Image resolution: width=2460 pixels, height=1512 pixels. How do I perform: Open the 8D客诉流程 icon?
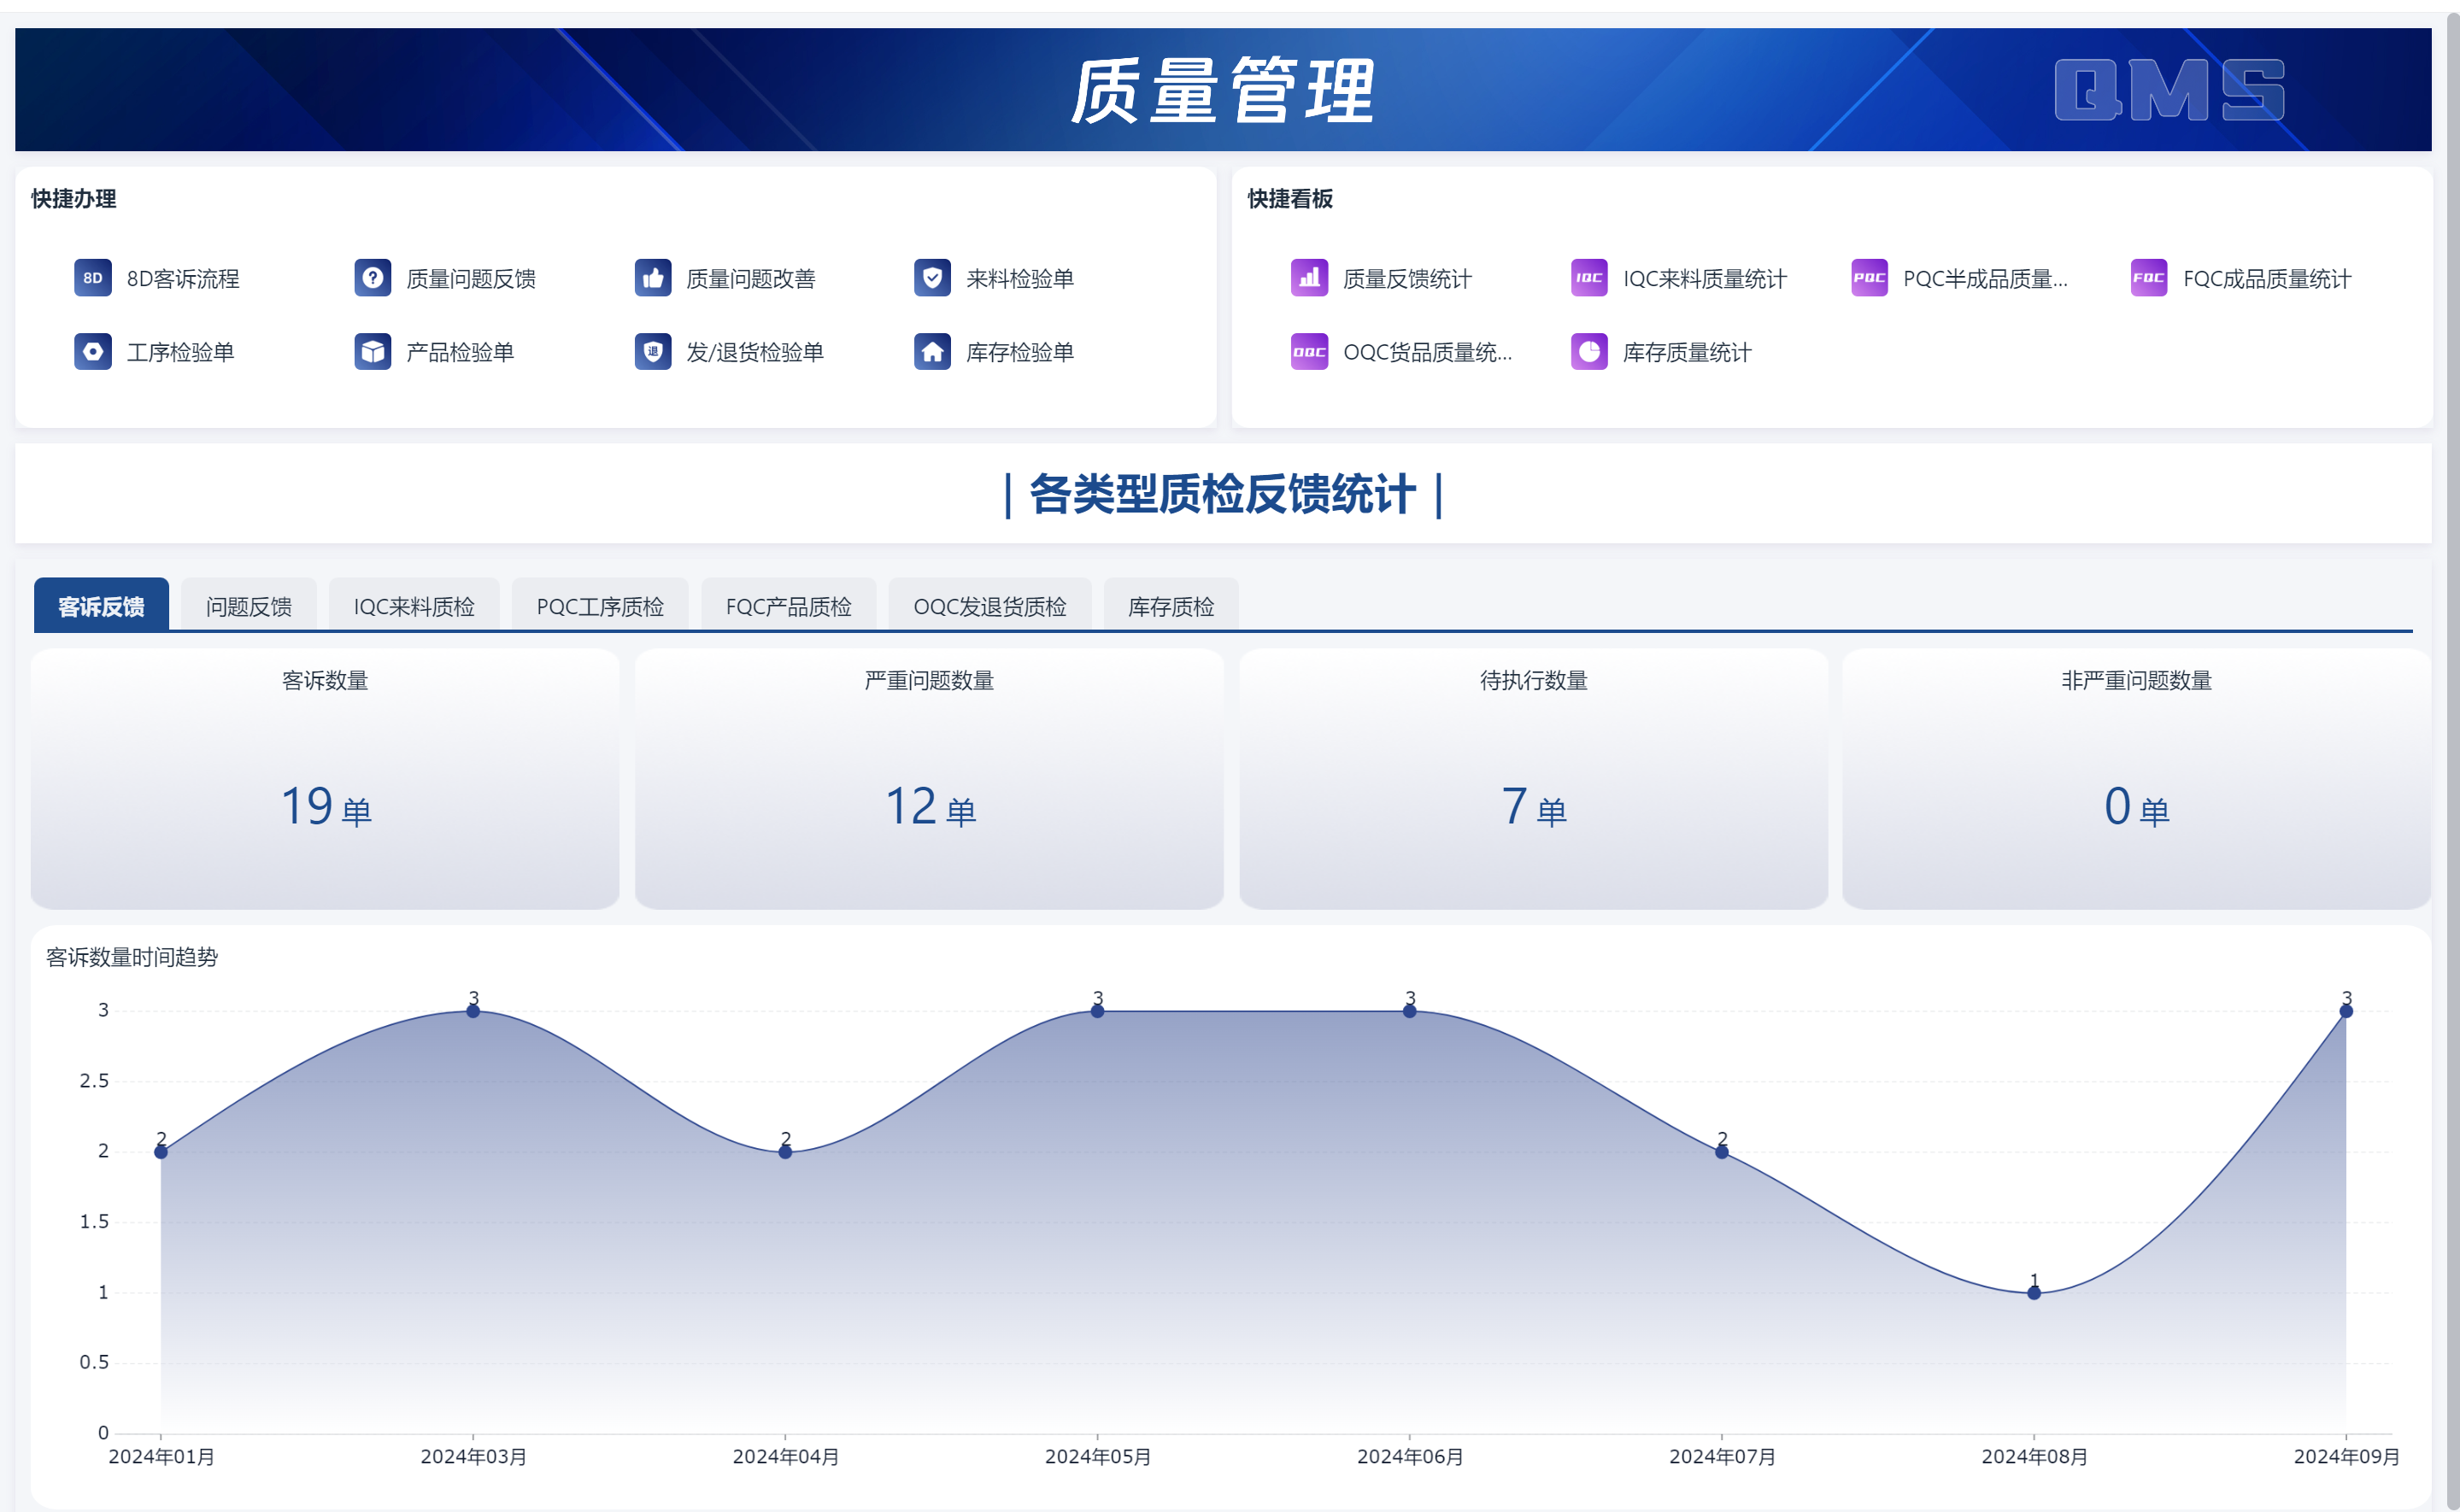click(93, 278)
